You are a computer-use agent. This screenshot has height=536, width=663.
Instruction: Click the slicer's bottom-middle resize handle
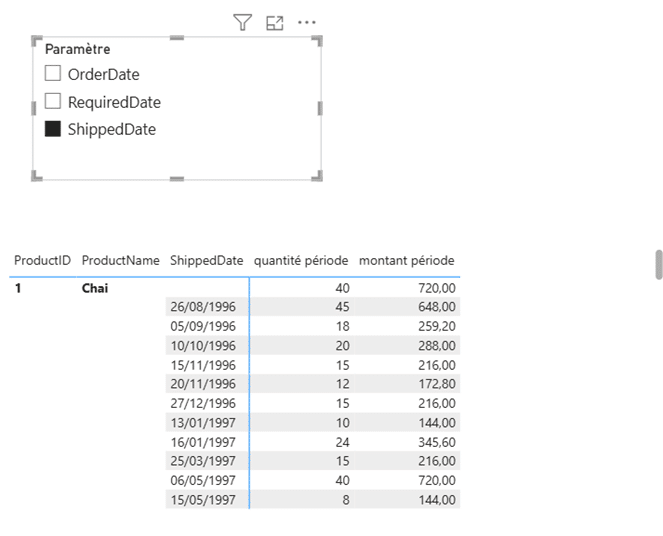pyautogui.click(x=177, y=178)
